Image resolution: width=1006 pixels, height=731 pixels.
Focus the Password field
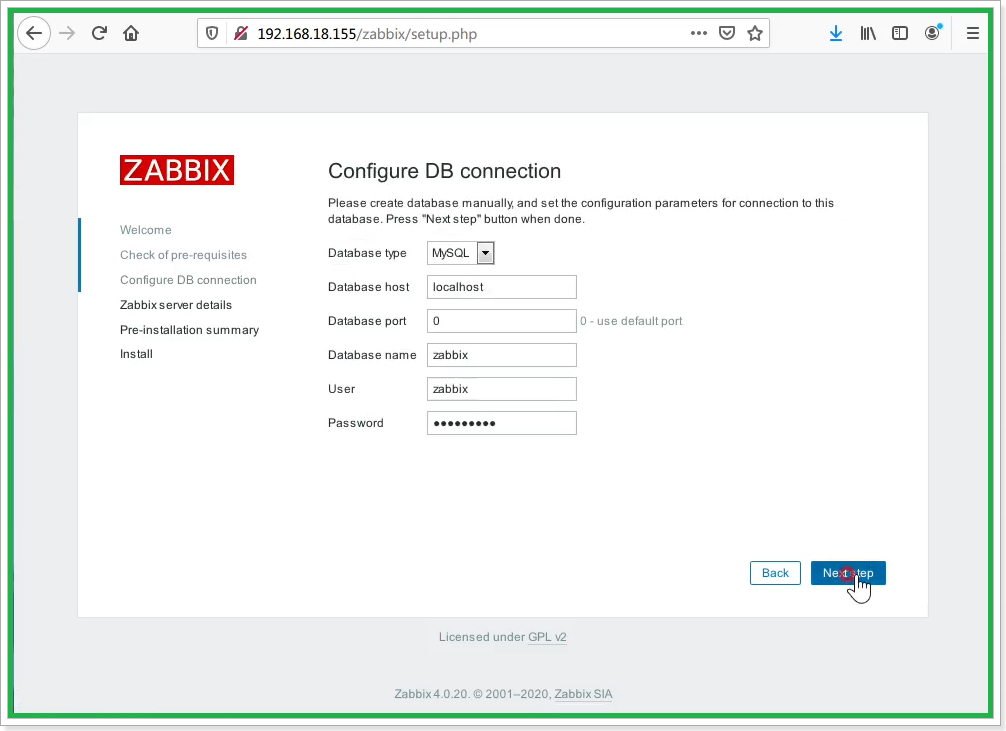point(502,423)
